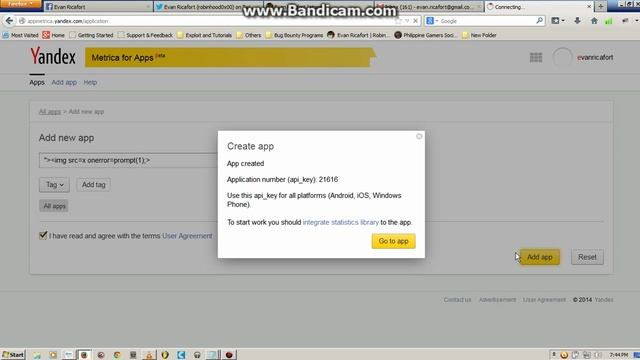
Task: Expand the Exploit and Tutorials bookmark folder
Action: (204, 35)
